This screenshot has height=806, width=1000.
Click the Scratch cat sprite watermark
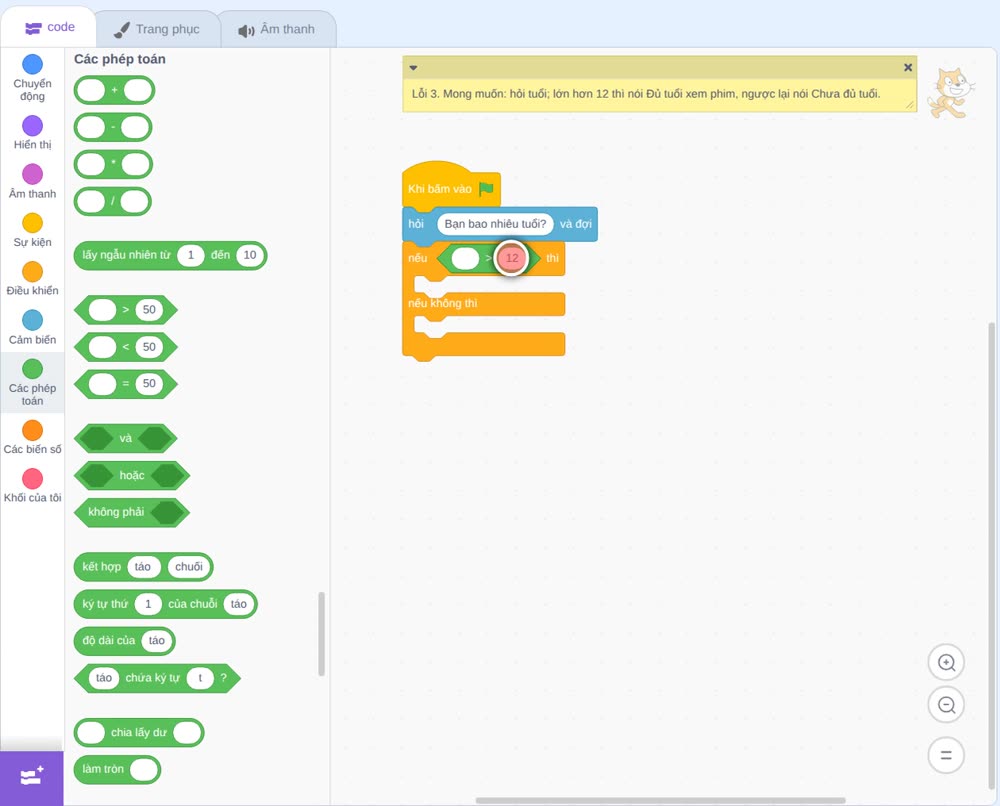952,94
